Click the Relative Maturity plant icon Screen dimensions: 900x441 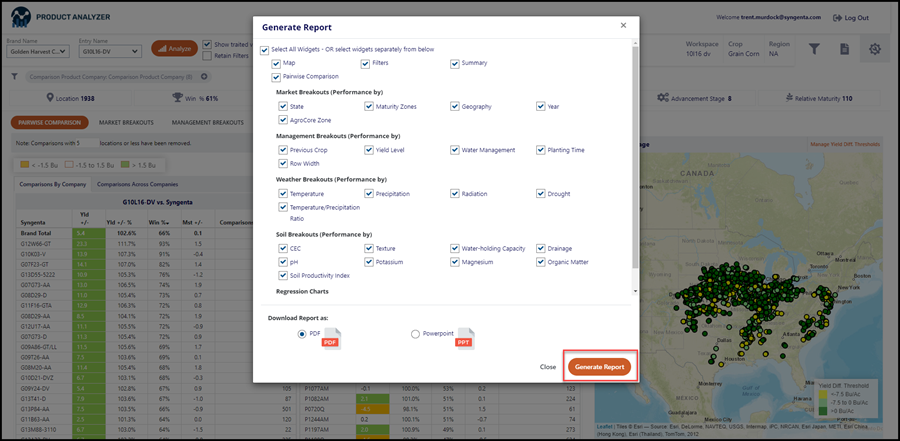point(789,98)
